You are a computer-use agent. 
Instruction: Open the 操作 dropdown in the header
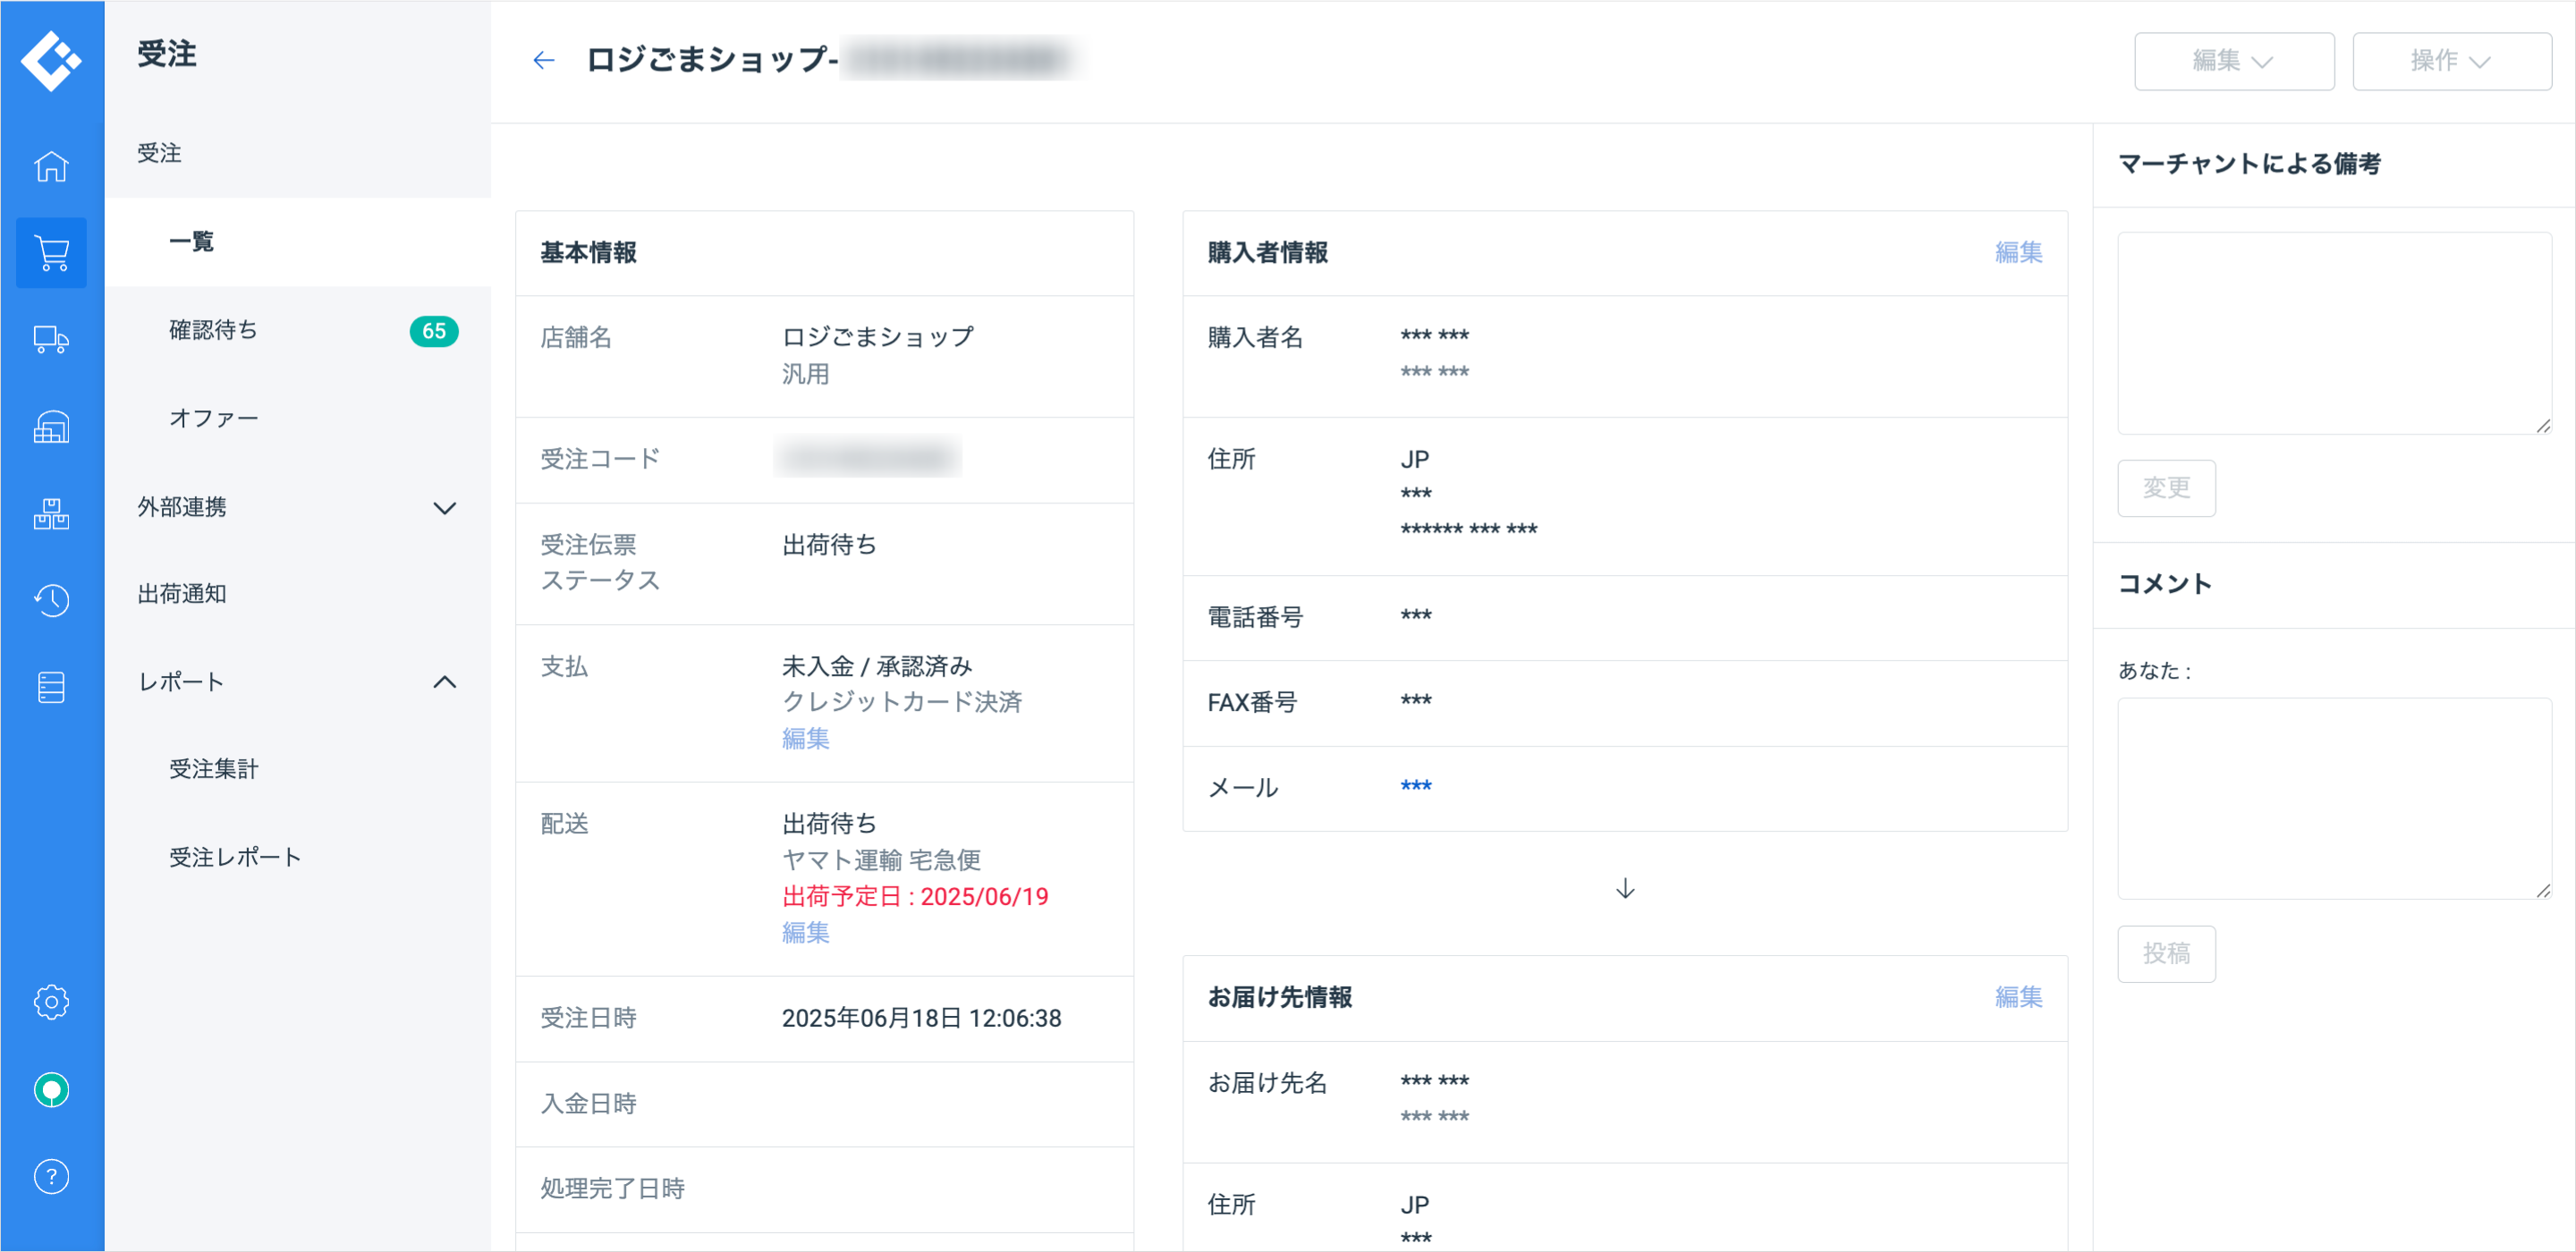point(2452,61)
